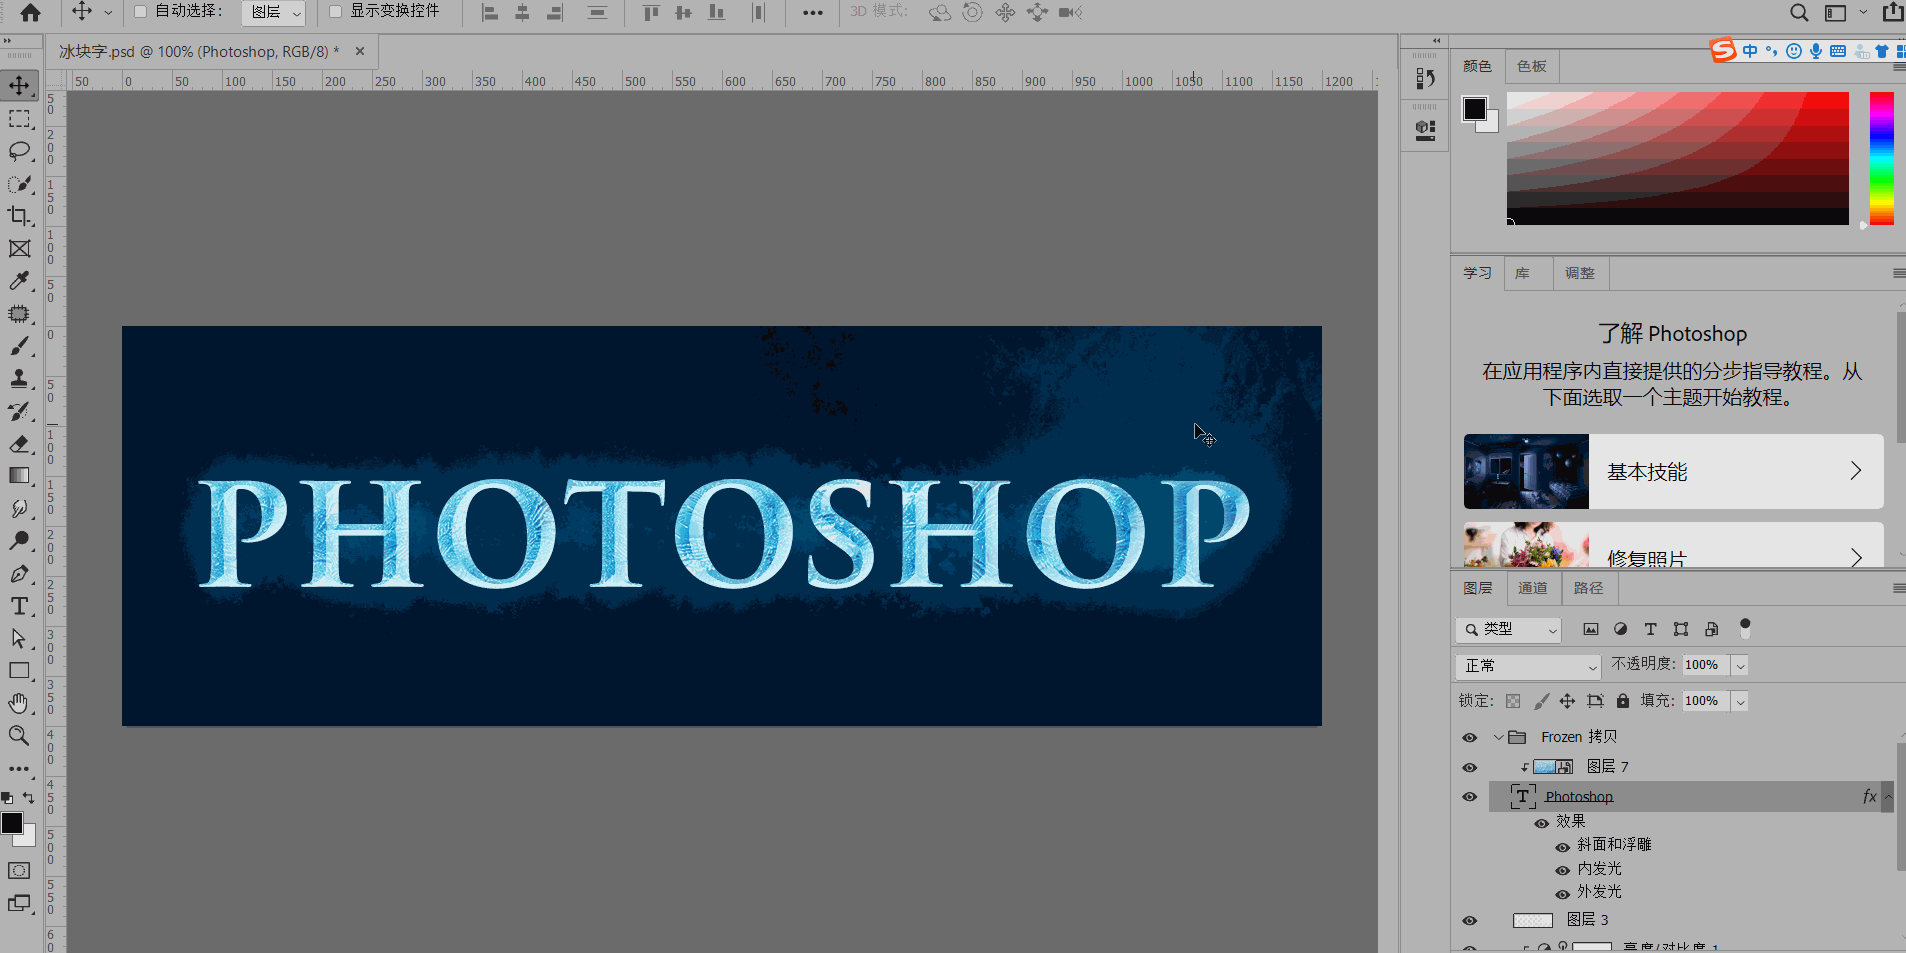Select the Path Selection tool
This screenshot has width=1906, height=953.
tap(19, 638)
